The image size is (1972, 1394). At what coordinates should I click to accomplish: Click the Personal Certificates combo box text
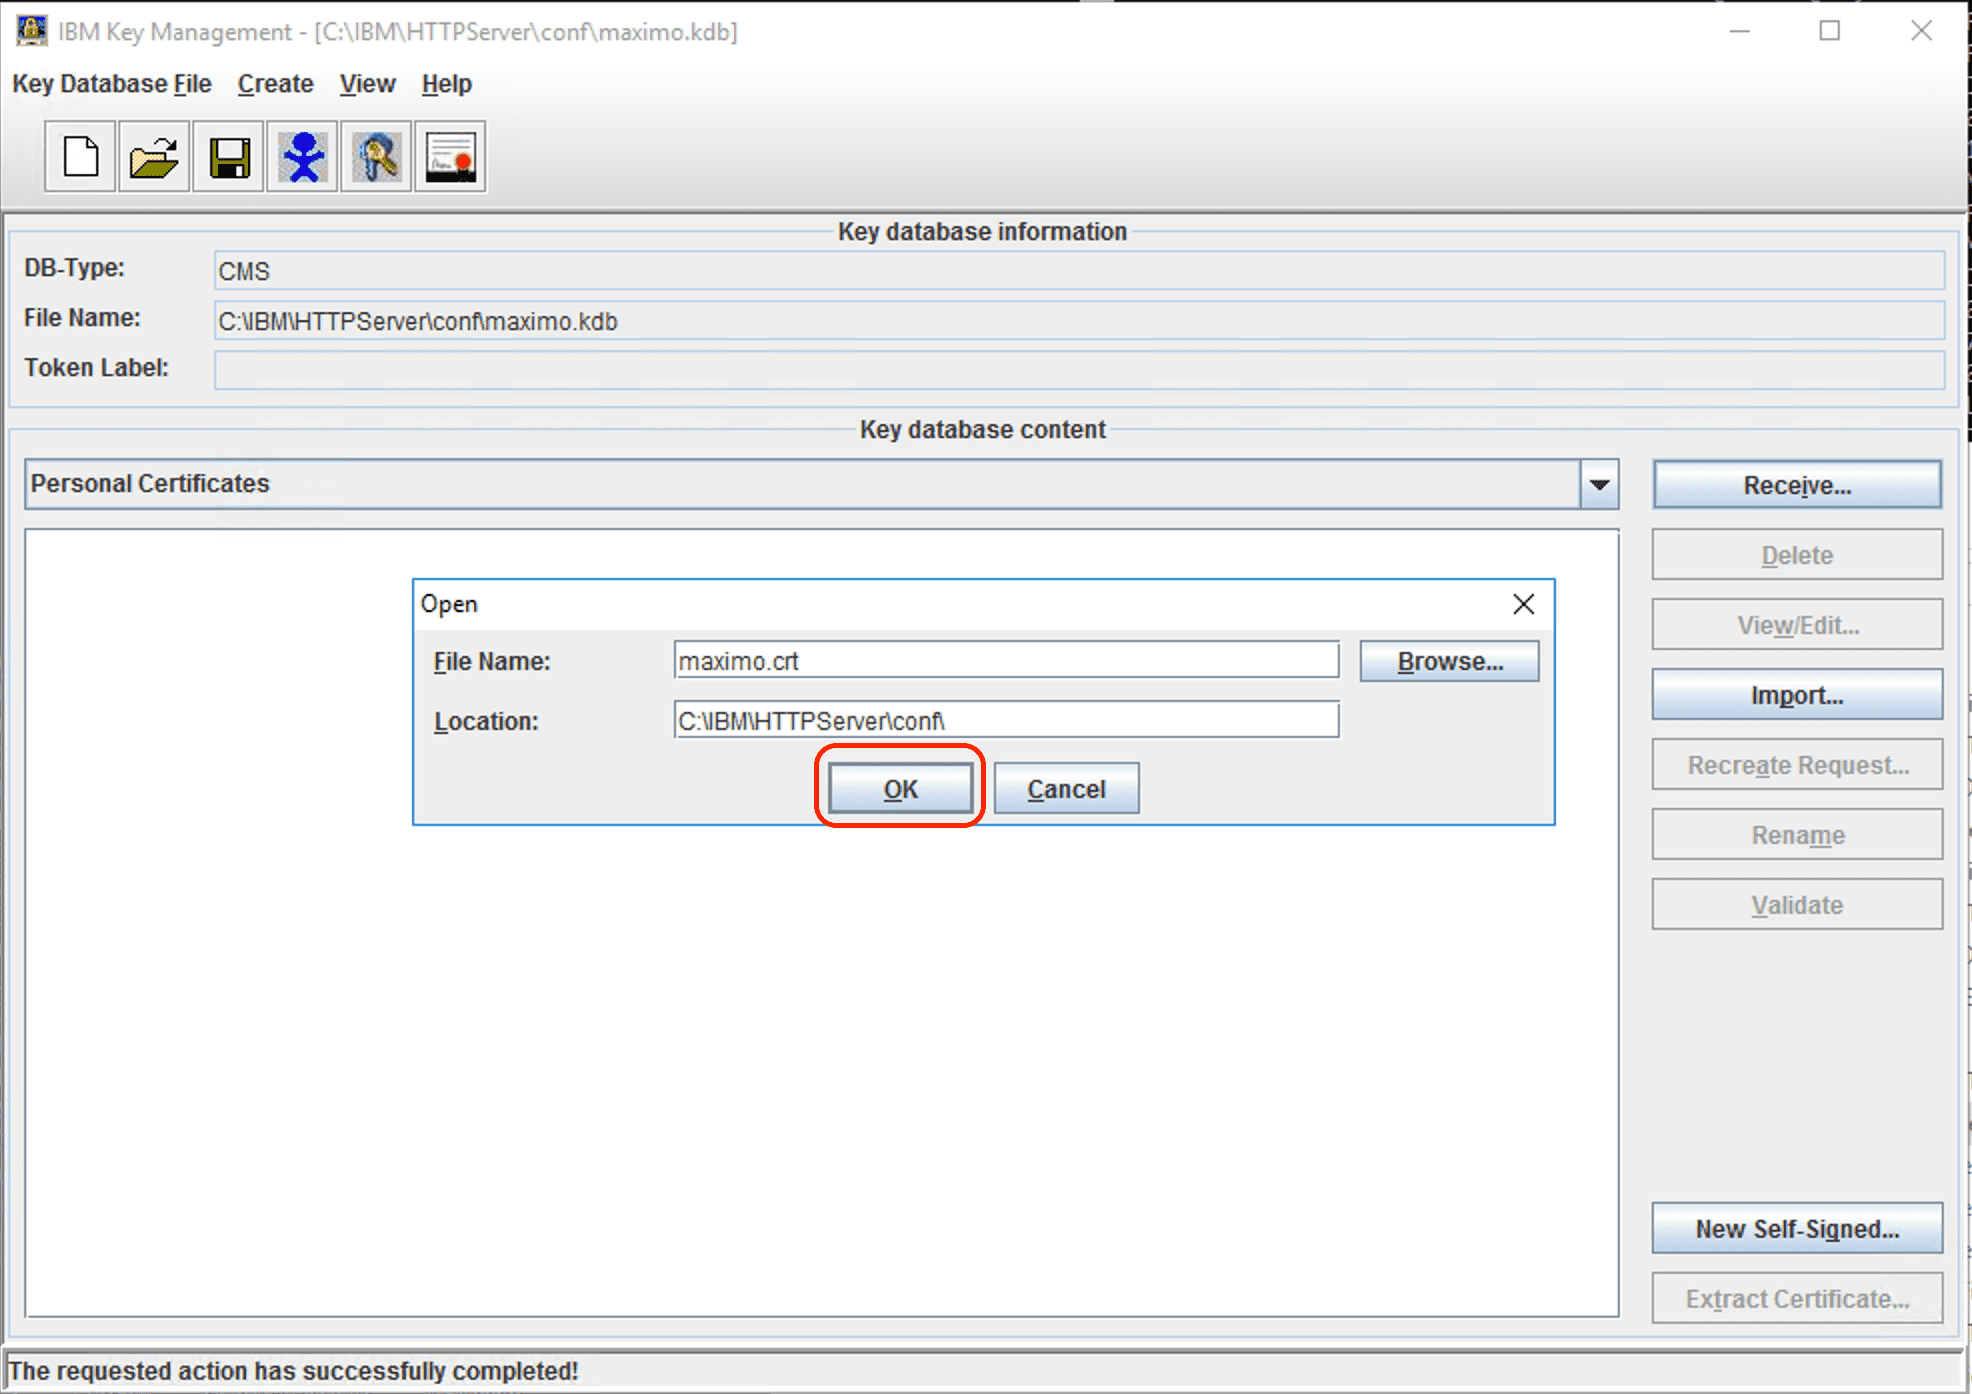pos(150,484)
